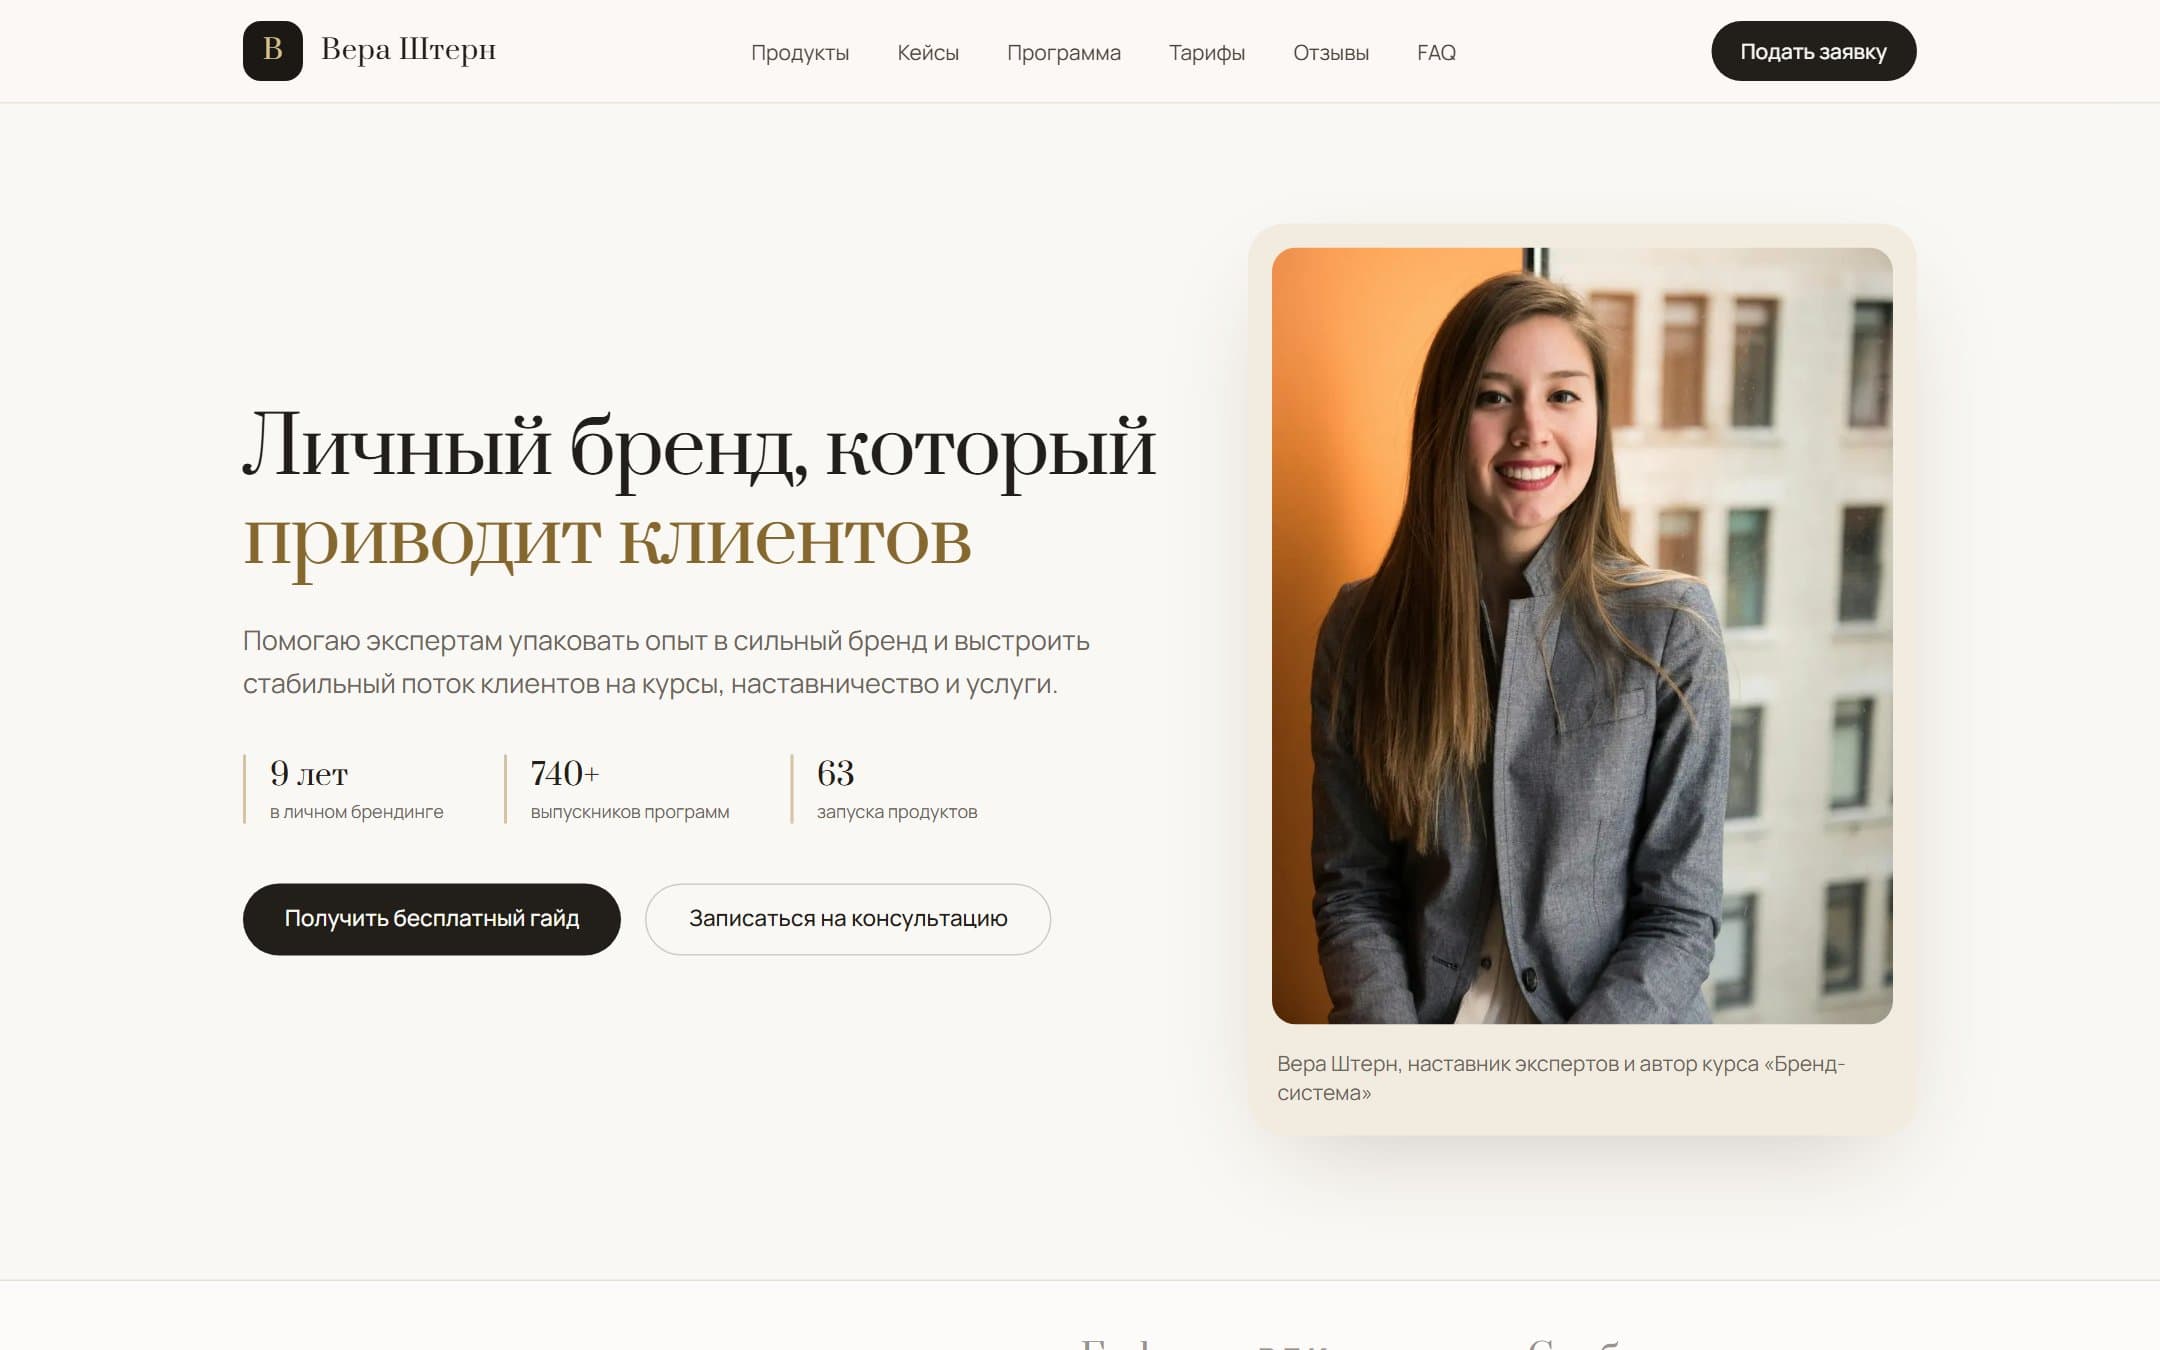2160x1350 pixels.
Task: Click the Вера Штерн brand name
Action: [408, 50]
